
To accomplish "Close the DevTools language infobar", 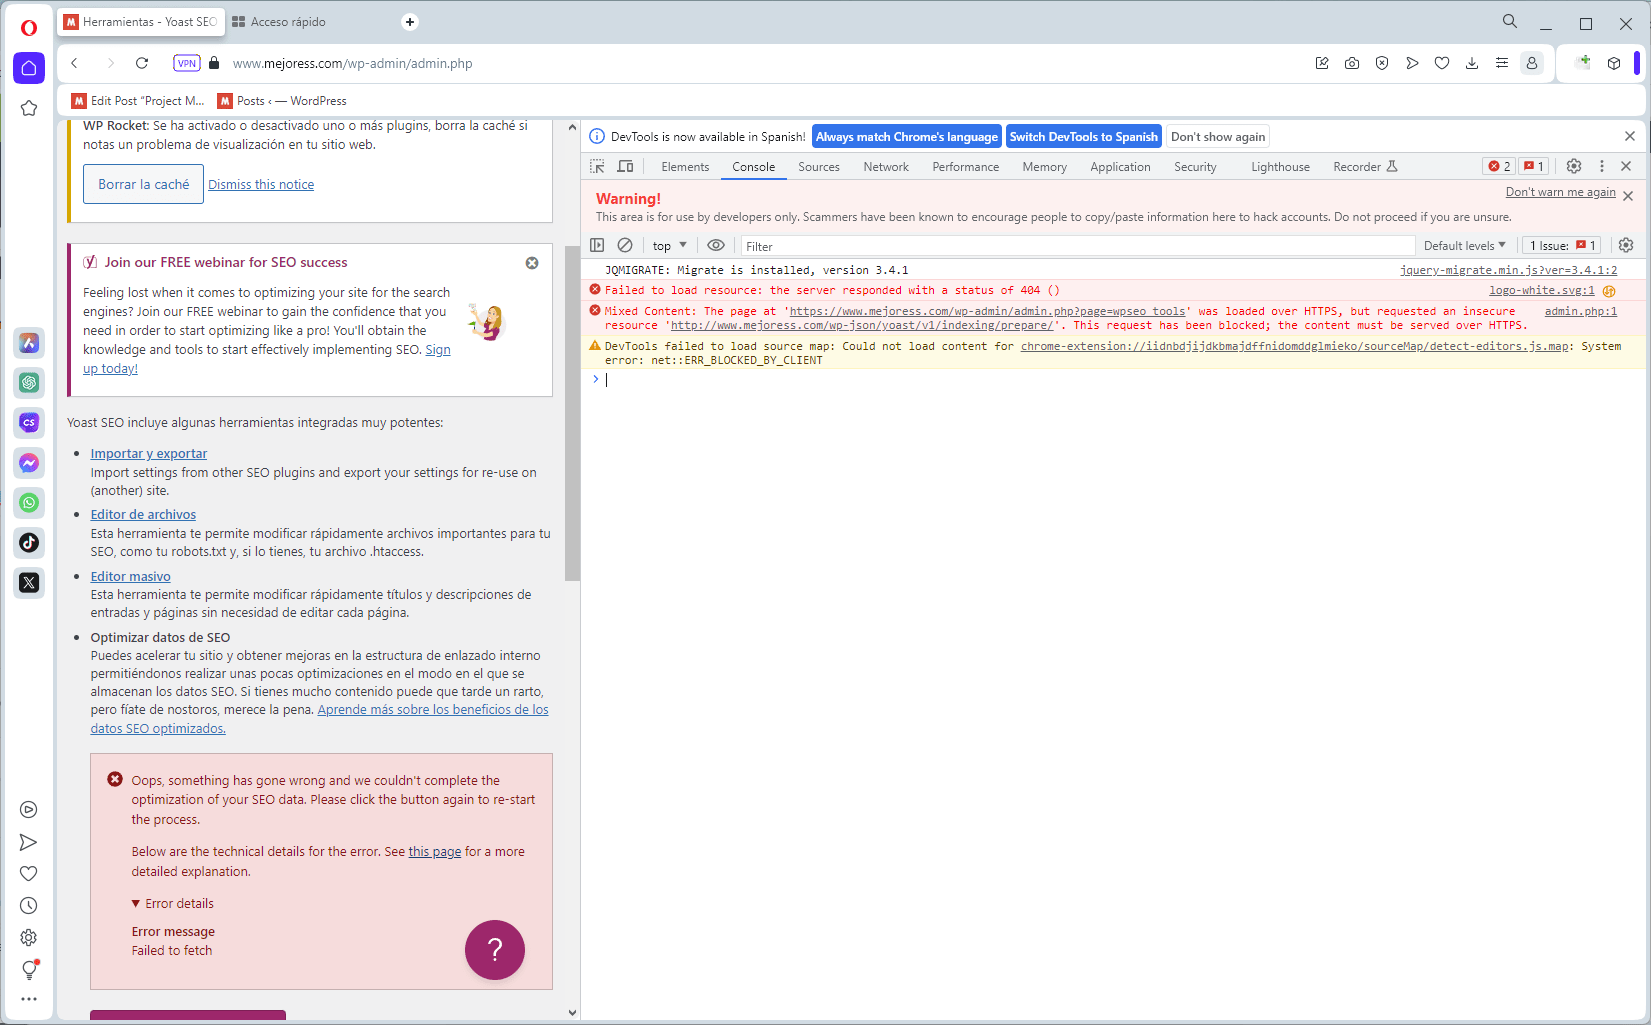I will (x=1630, y=136).
